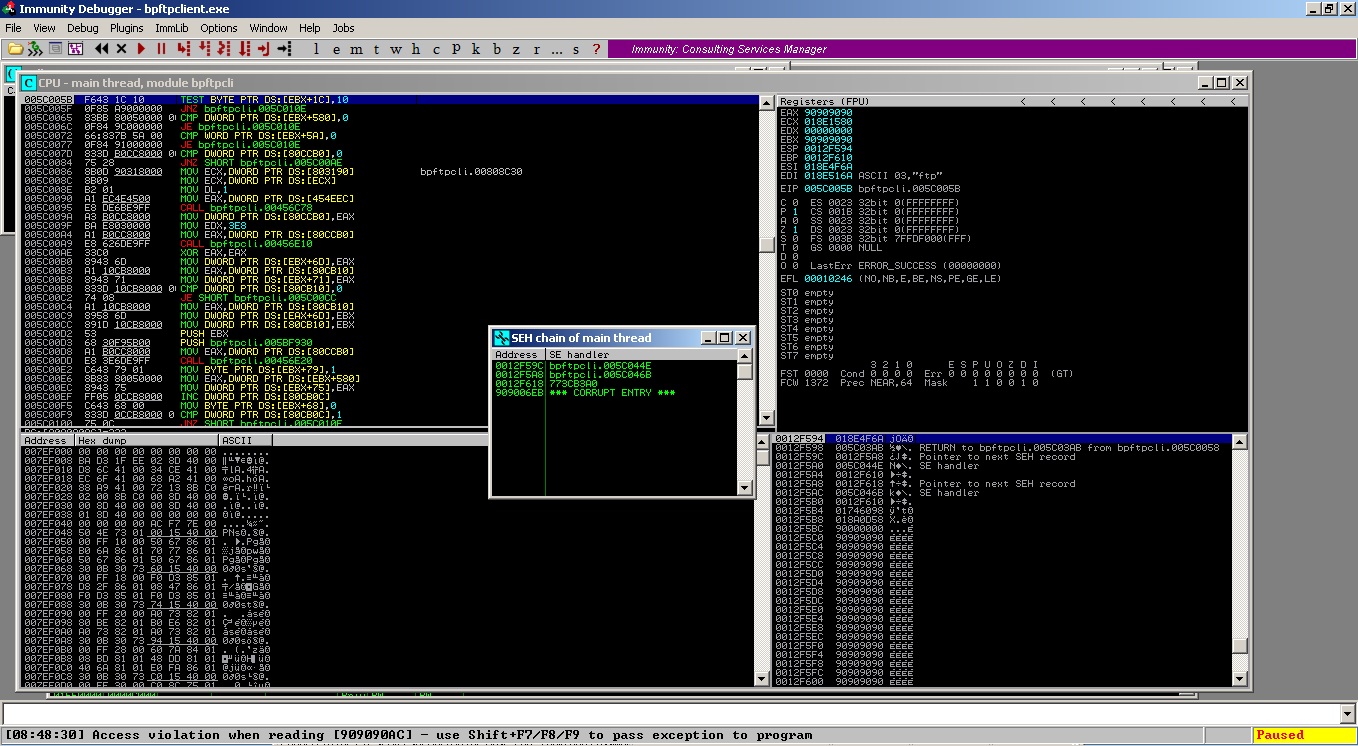1358x746 pixels.
Task: Open the Jobs menu
Action: pos(343,28)
